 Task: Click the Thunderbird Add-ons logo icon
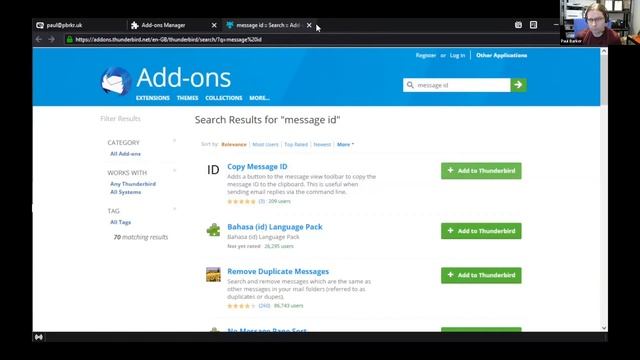tap(116, 81)
